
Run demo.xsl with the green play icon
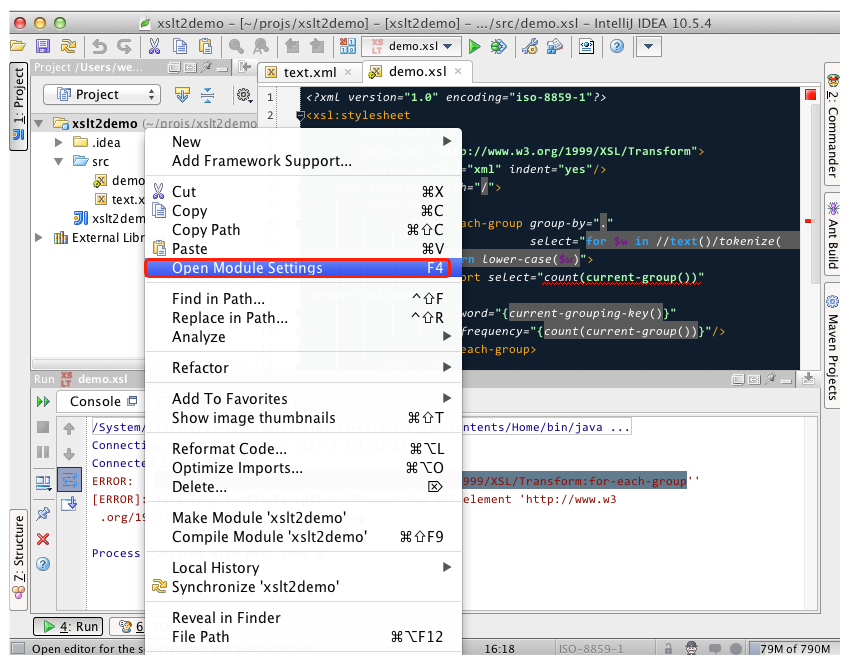pyautogui.click(x=475, y=46)
